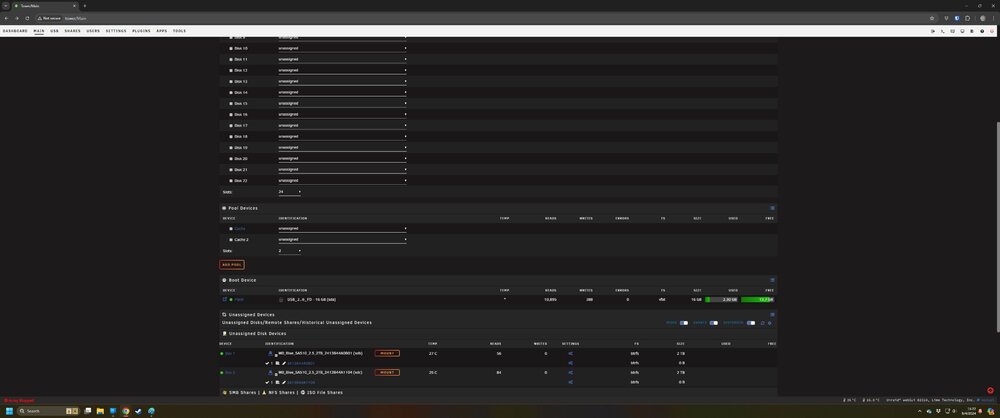This screenshot has width=1000, height=418.
Task: Open the Plugins menu item
Action: (142, 31)
